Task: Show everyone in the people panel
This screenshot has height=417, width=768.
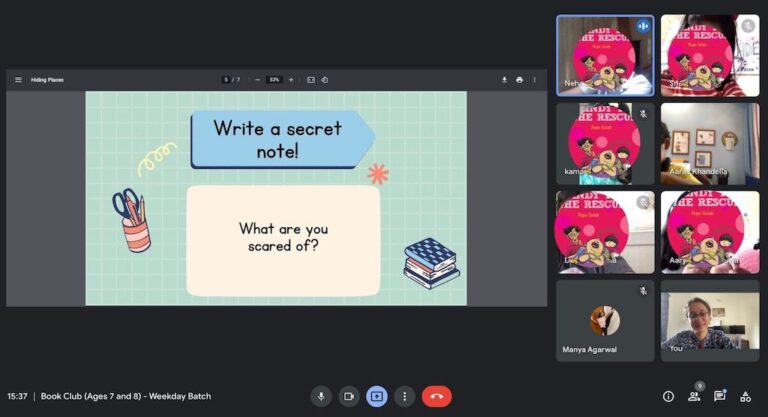Action: point(694,396)
